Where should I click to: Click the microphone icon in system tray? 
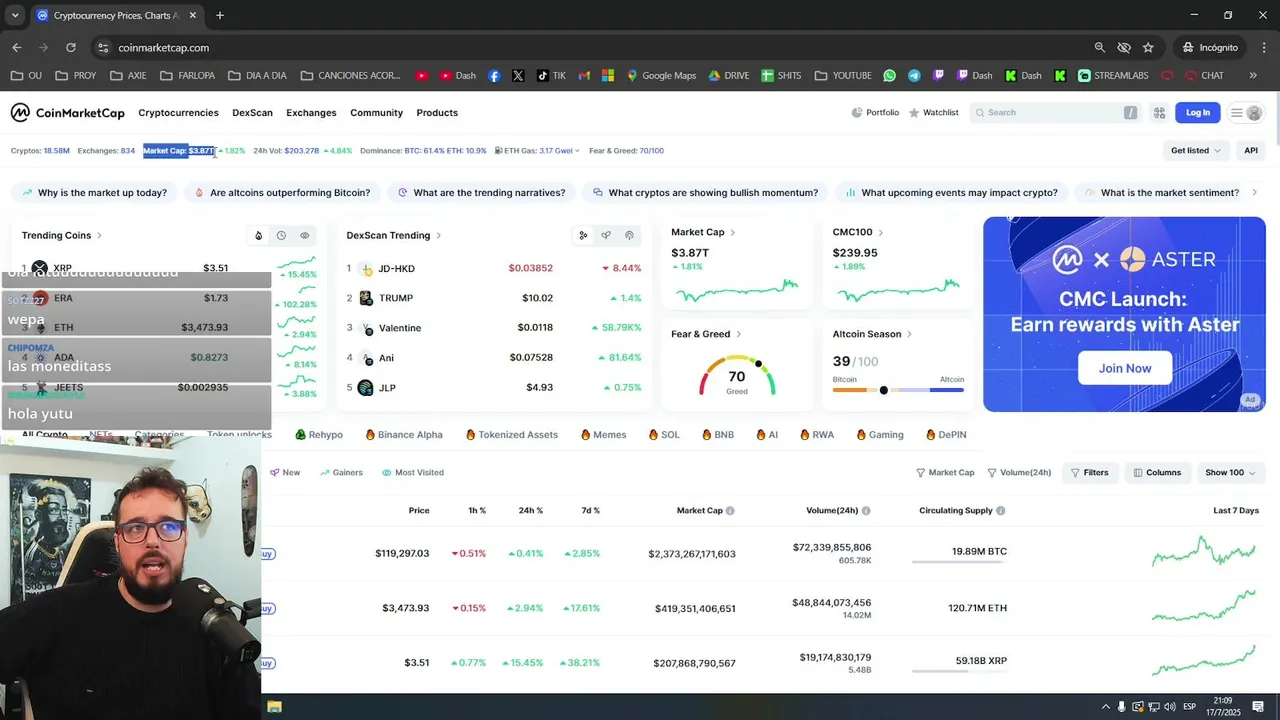tap(1121, 706)
